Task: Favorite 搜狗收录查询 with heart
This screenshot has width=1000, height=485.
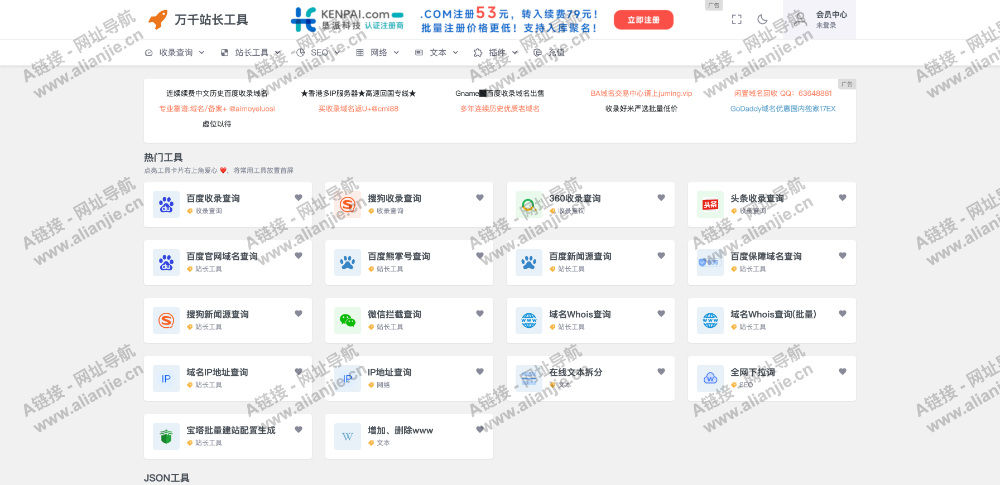Action: pos(480,198)
